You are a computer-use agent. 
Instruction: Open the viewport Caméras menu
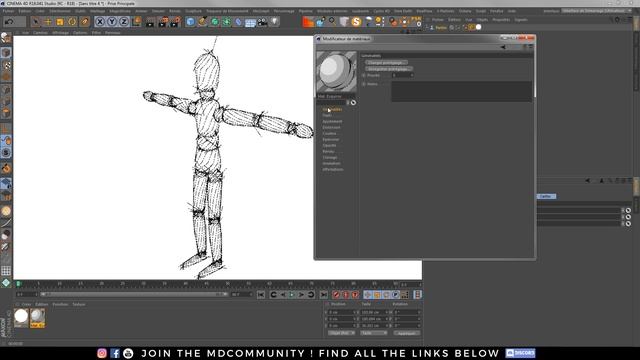pyautogui.click(x=40, y=33)
